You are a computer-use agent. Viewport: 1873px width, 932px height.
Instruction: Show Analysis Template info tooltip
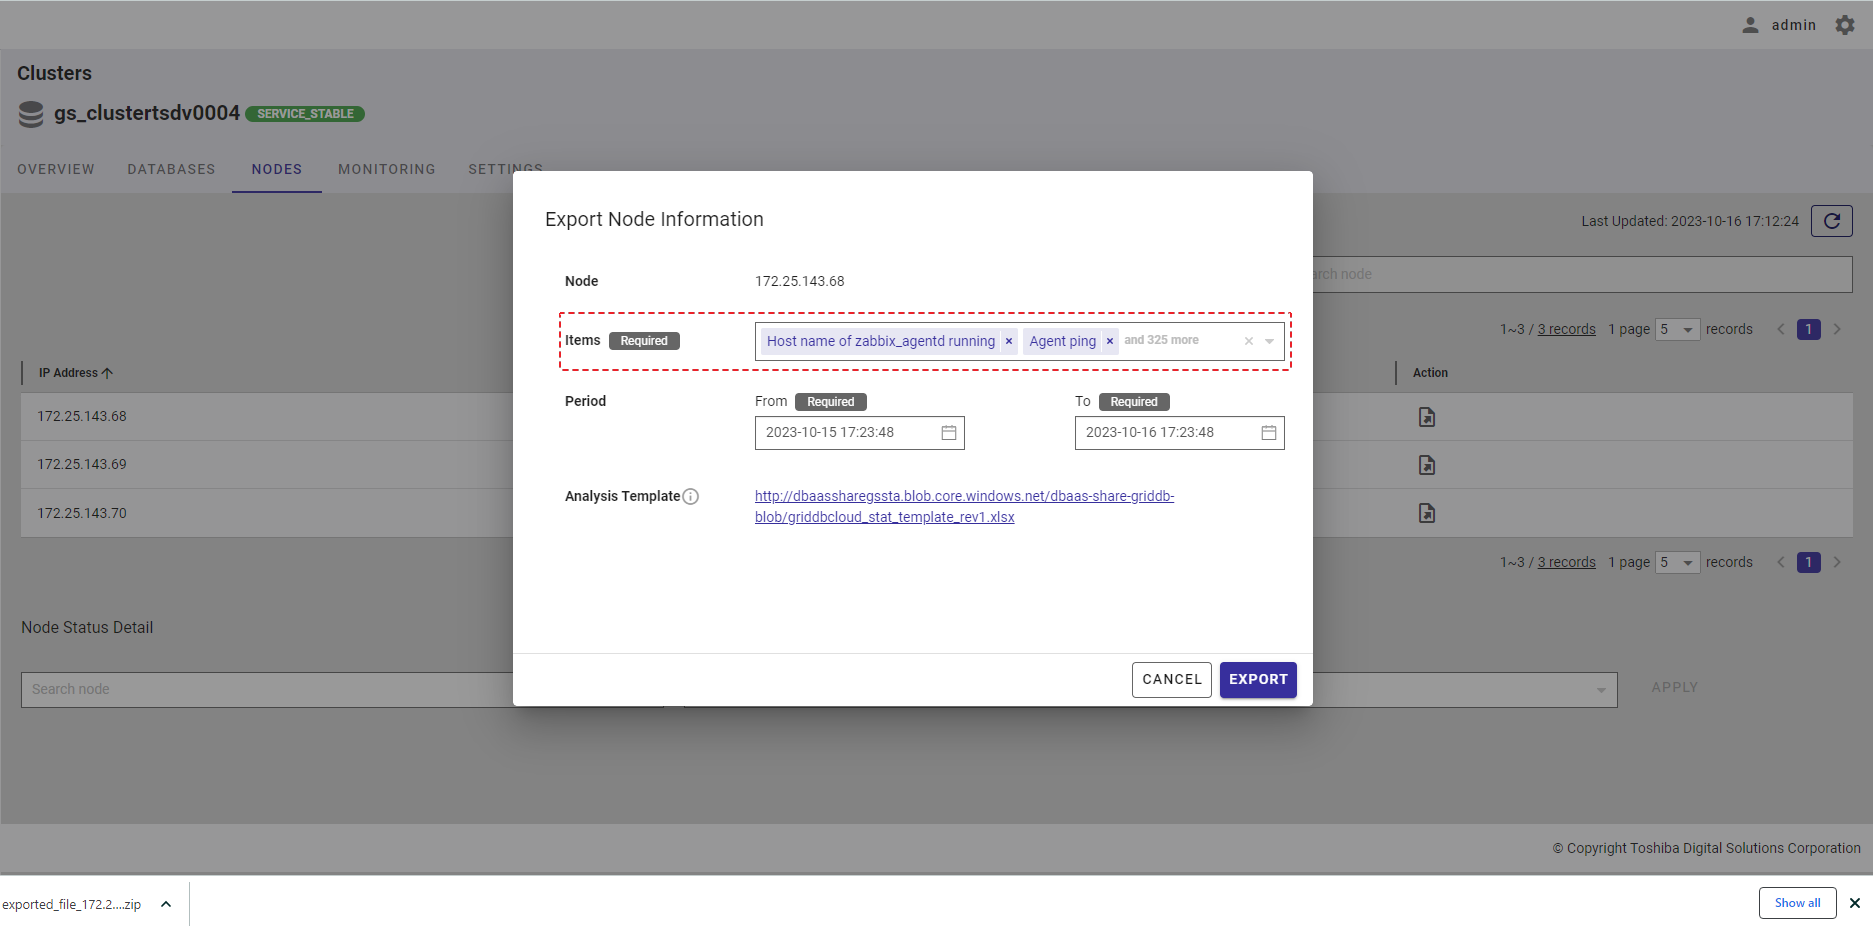(x=690, y=497)
